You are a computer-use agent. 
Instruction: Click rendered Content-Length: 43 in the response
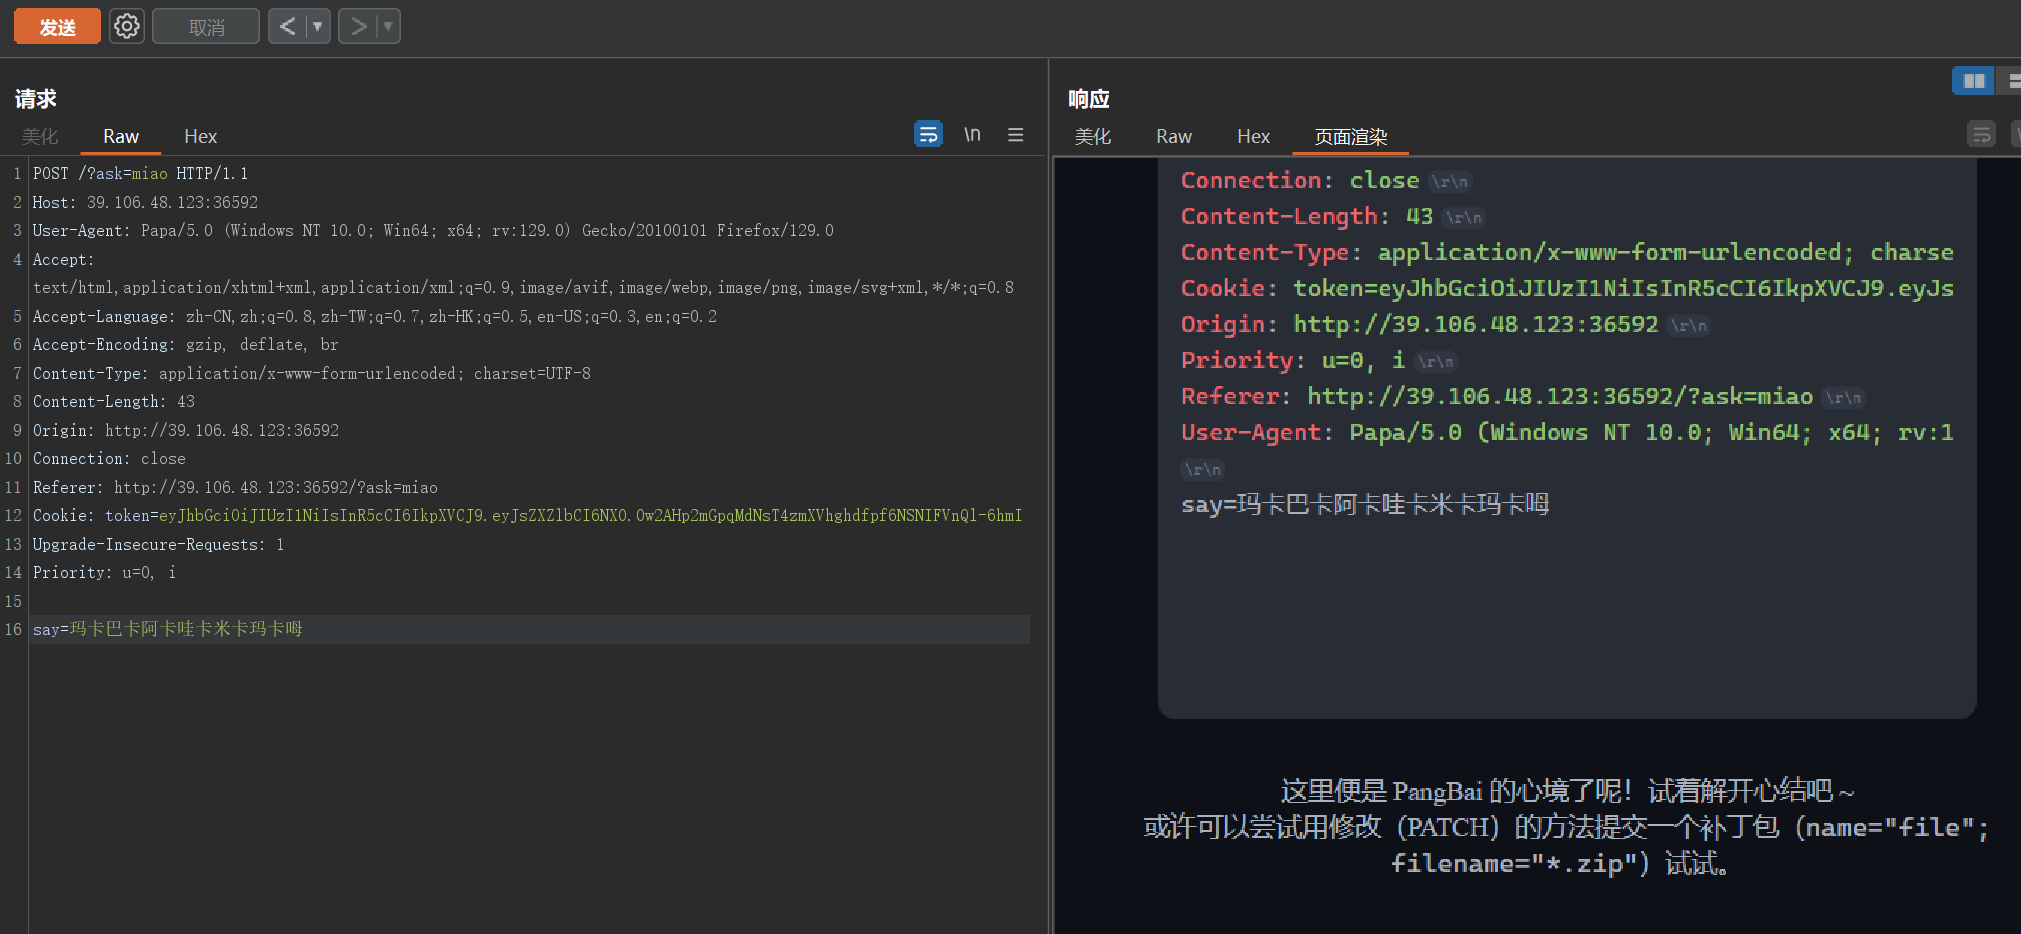click(1306, 216)
